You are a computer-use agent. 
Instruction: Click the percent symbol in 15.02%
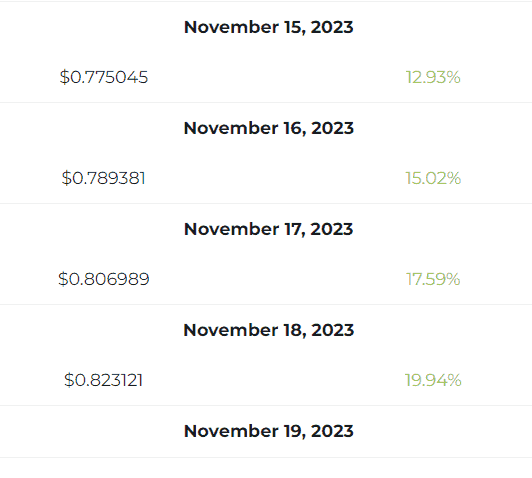point(454,178)
